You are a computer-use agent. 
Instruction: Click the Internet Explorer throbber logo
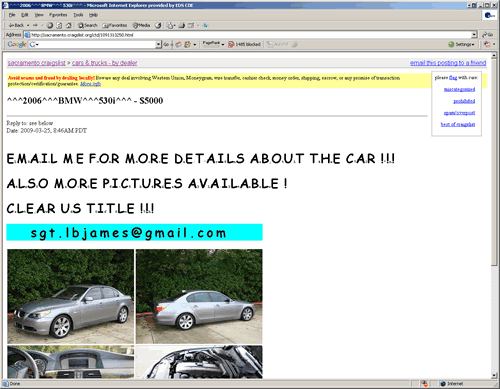489,15
